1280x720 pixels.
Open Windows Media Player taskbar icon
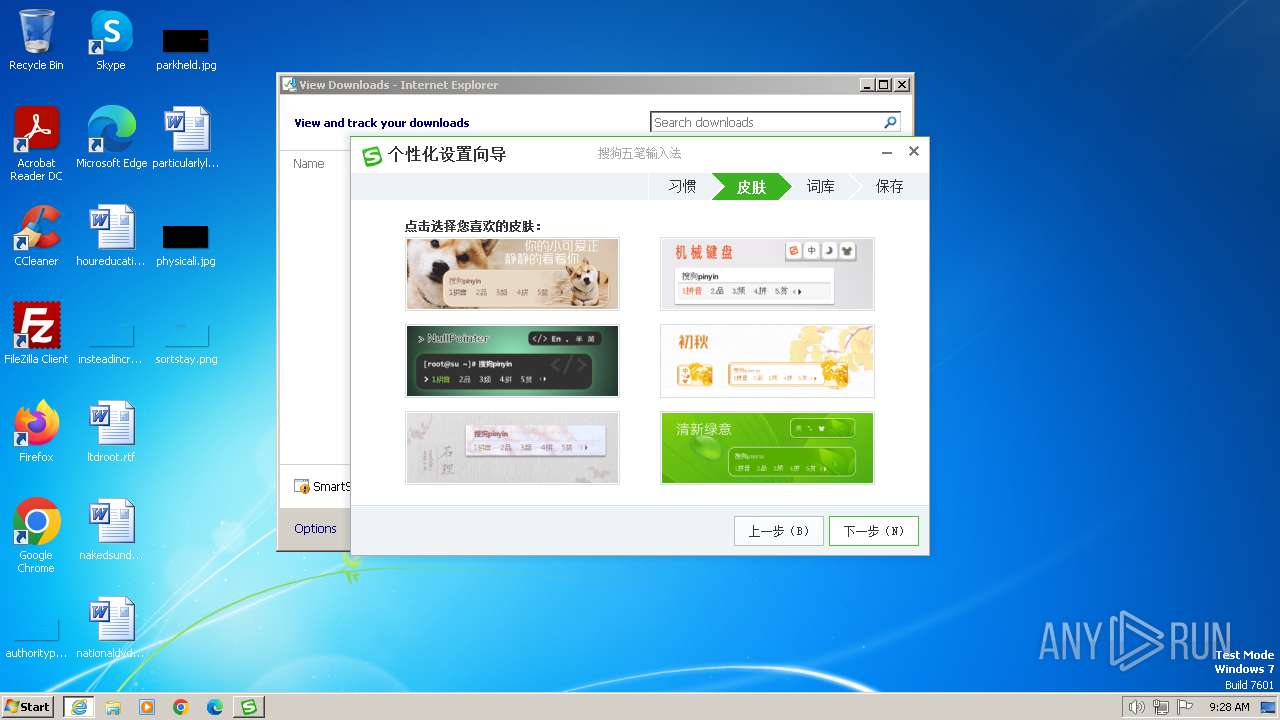click(147, 707)
